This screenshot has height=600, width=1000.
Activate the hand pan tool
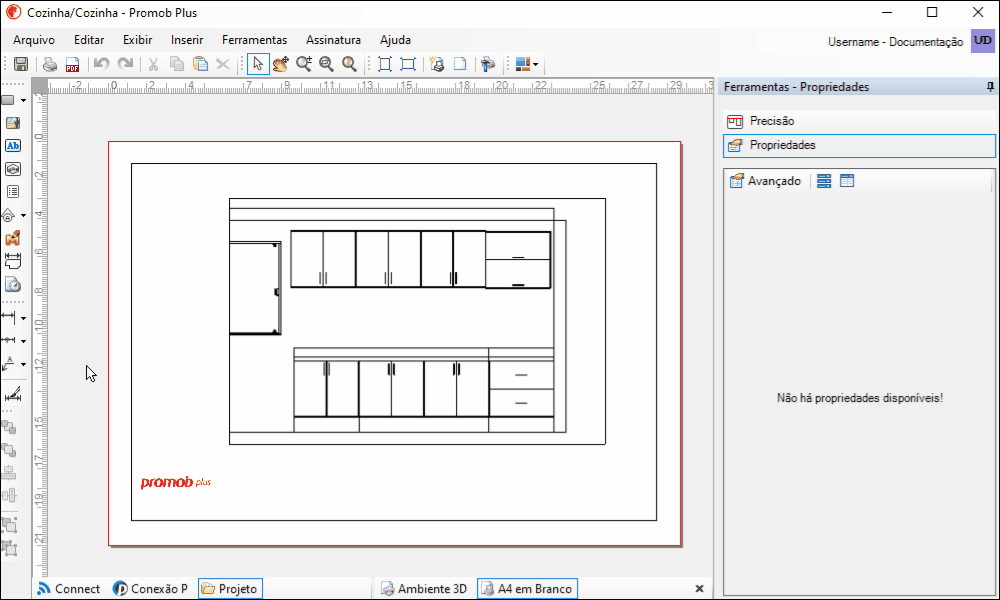pos(281,64)
